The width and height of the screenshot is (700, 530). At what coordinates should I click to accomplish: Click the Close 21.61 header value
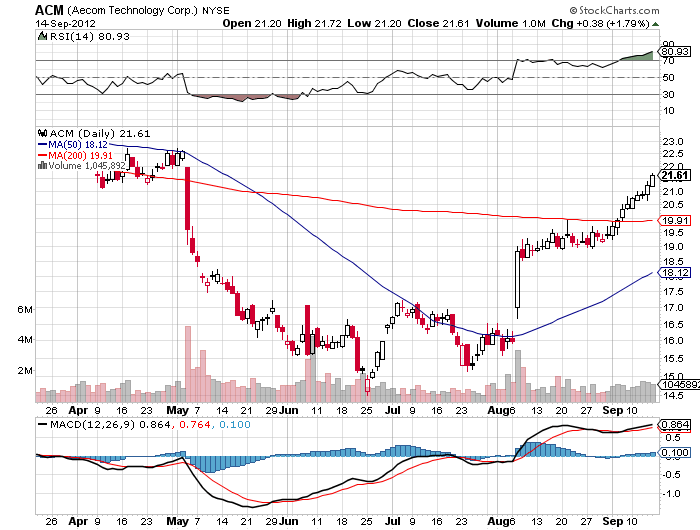coord(438,24)
